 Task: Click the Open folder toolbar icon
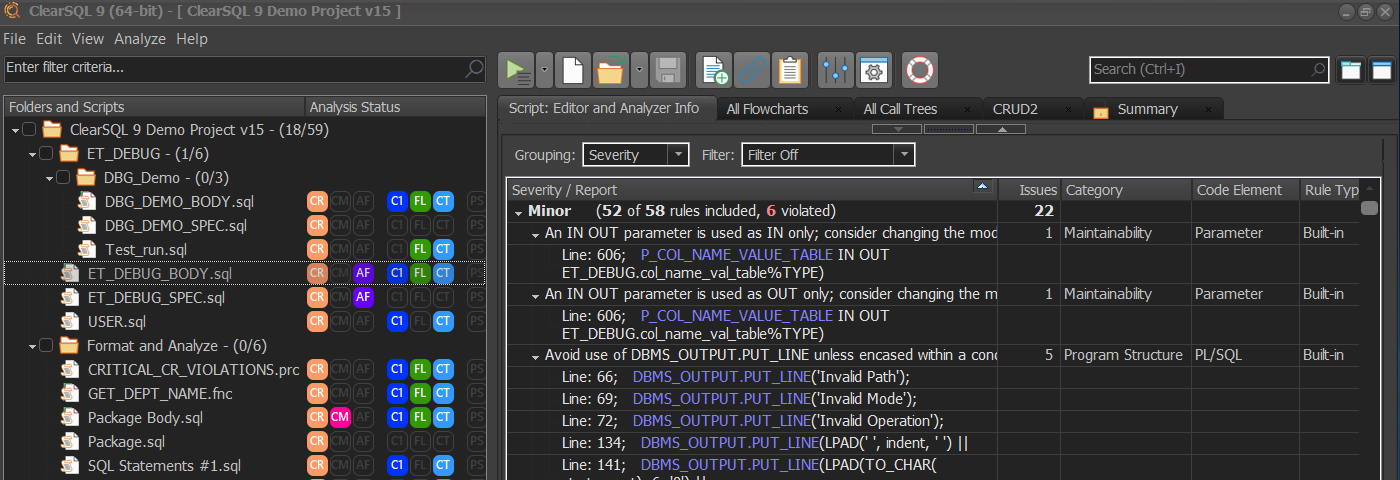(x=610, y=70)
